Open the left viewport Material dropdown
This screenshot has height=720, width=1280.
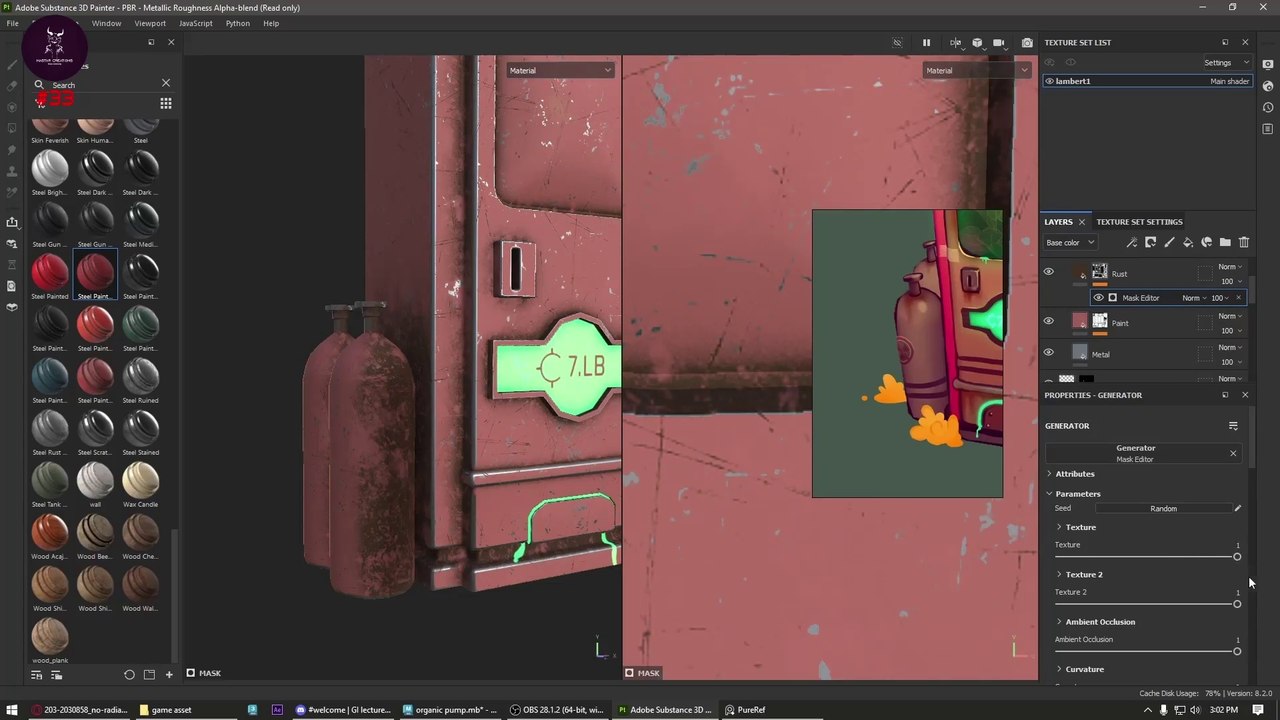tap(560, 70)
